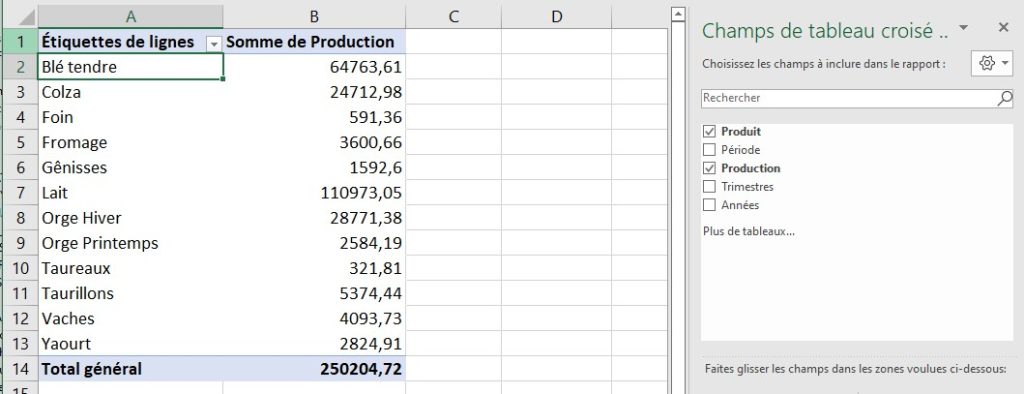Select the Yaourt cell
Image resolution: width=1024 pixels, height=394 pixels.
(131, 344)
